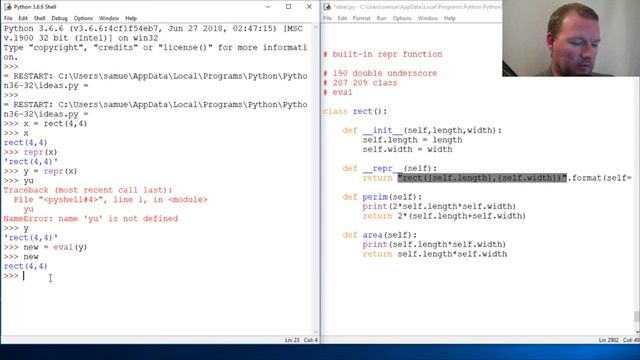640x360 pixels.
Task: Open the Window menu in ideas.py editor
Action: click(428, 18)
